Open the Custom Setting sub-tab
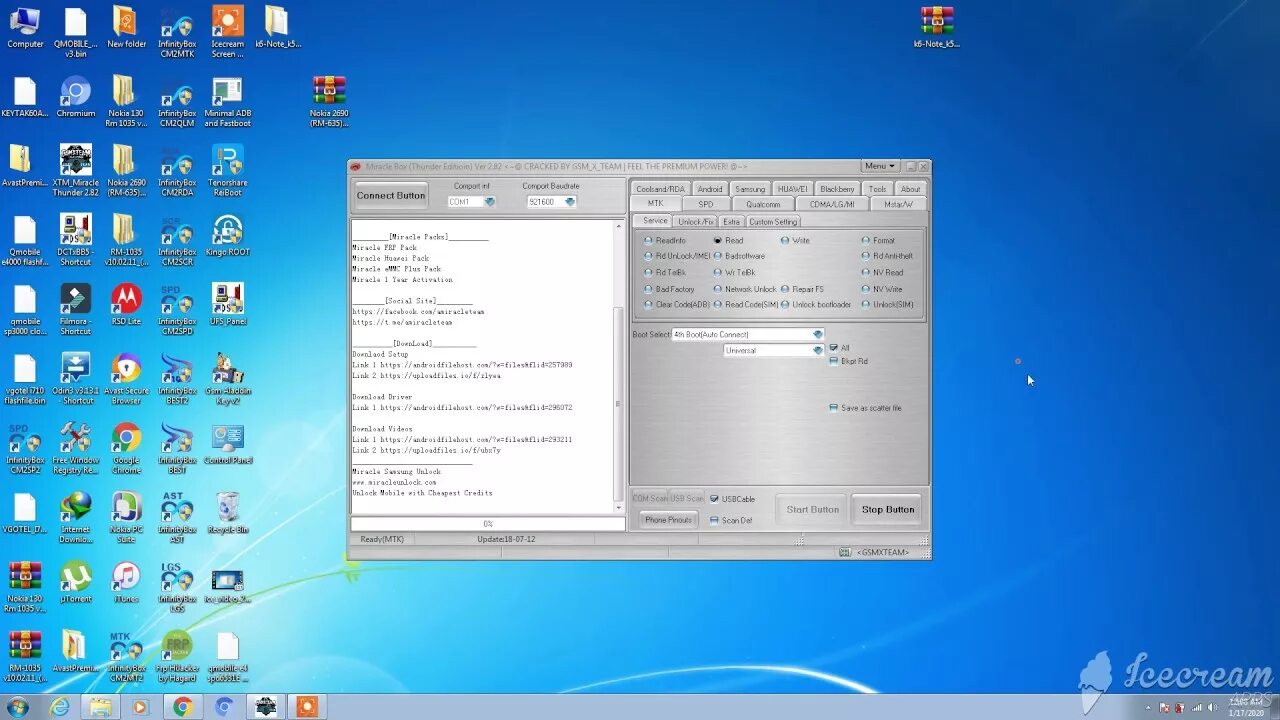Screen dimensions: 1280x720 (x=773, y=222)
